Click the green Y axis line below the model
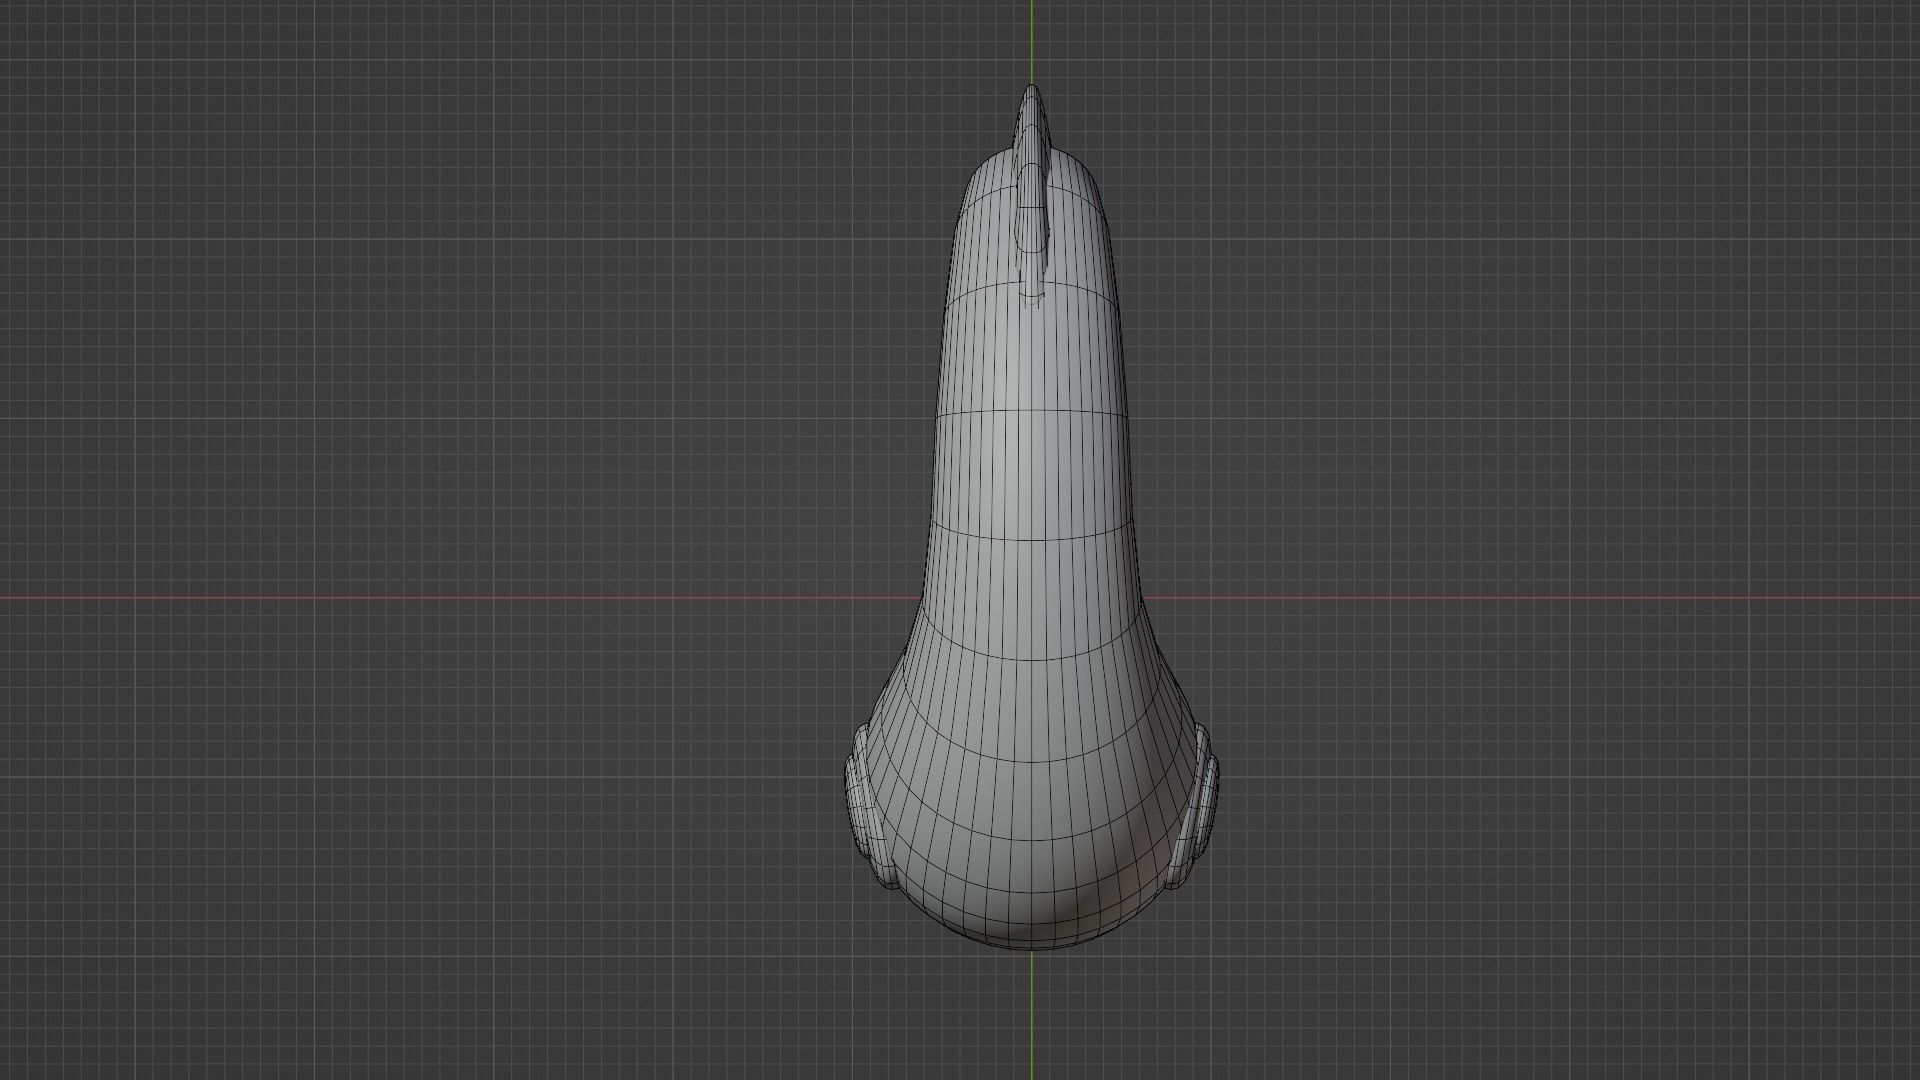This screenshot has width=1920, height=1080. tap(1032, 1015)
